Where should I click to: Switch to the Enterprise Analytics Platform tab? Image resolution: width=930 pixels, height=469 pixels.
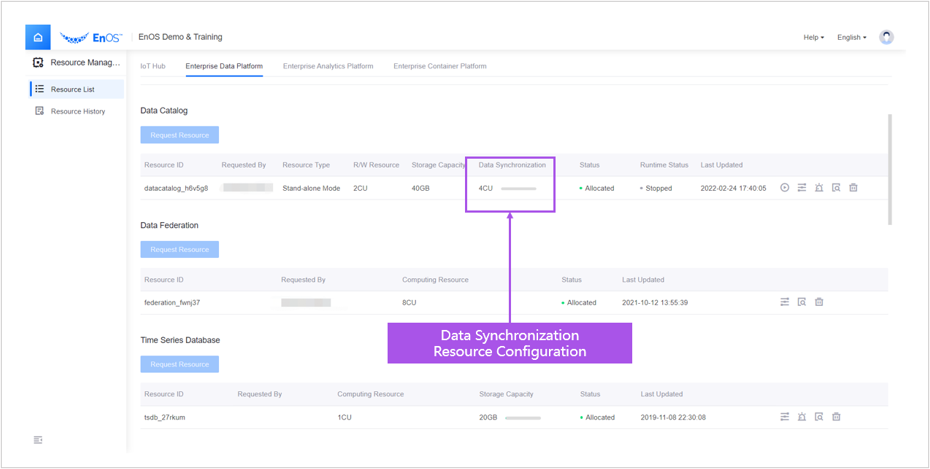tap(328, 67)
